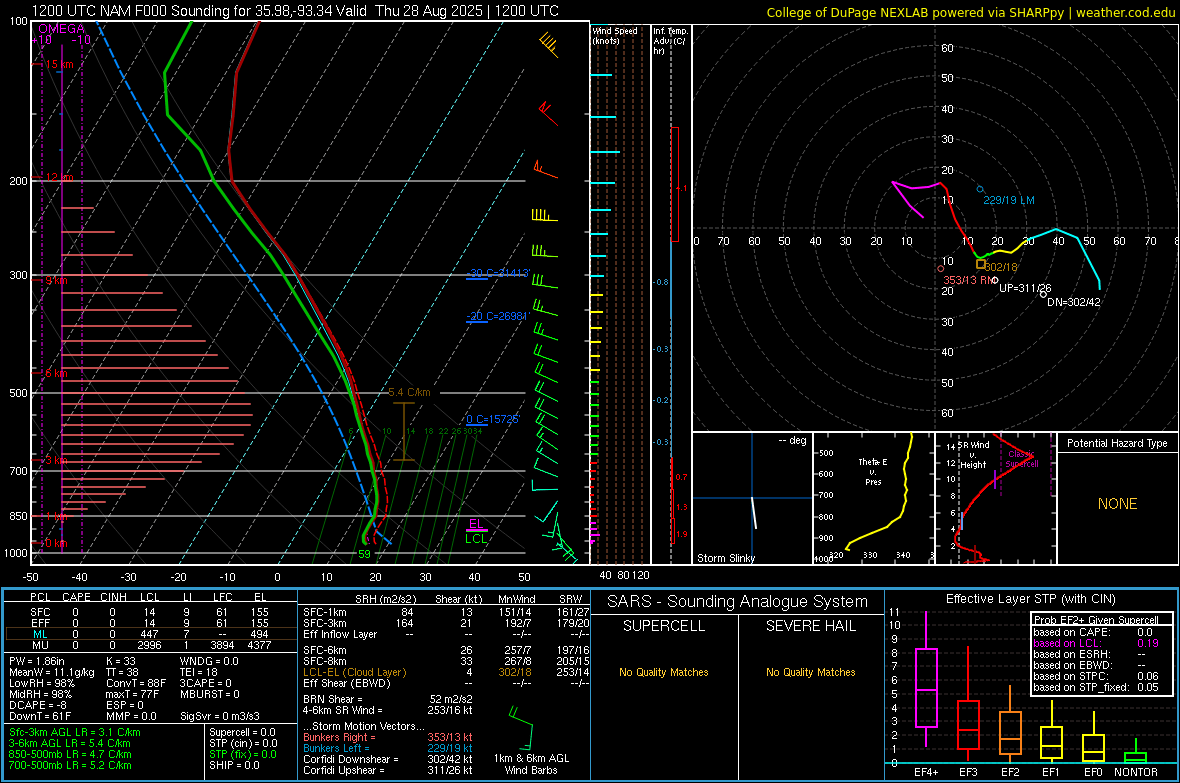This screenshot has height=783, width=1180.
Task: Click the magenta 'based on LCL:' legend entry
Action: coord(1067,643)
